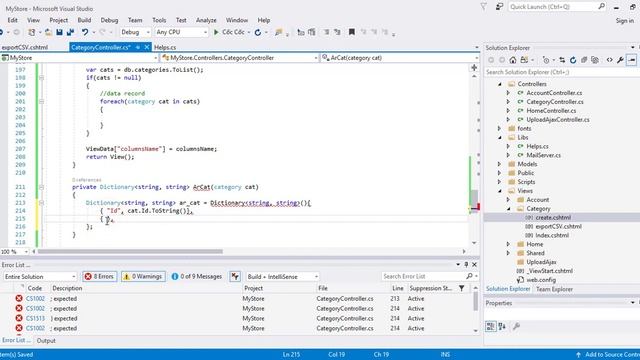Screen dimensions: 640x360
Task: Switch to the Helps.cs tab
Action: pyautogui.click(x=165, y=47)
